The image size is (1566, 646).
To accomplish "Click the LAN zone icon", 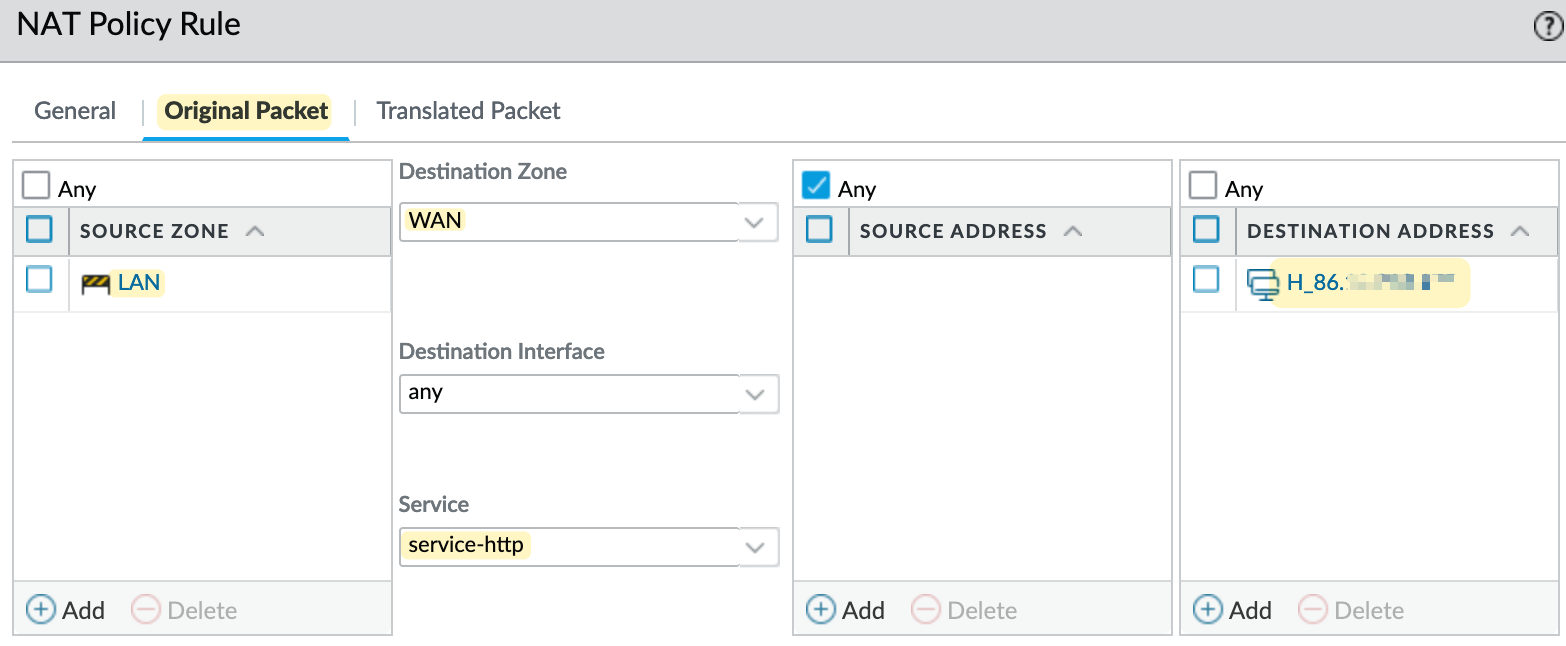I will click(x=96, y=284).
